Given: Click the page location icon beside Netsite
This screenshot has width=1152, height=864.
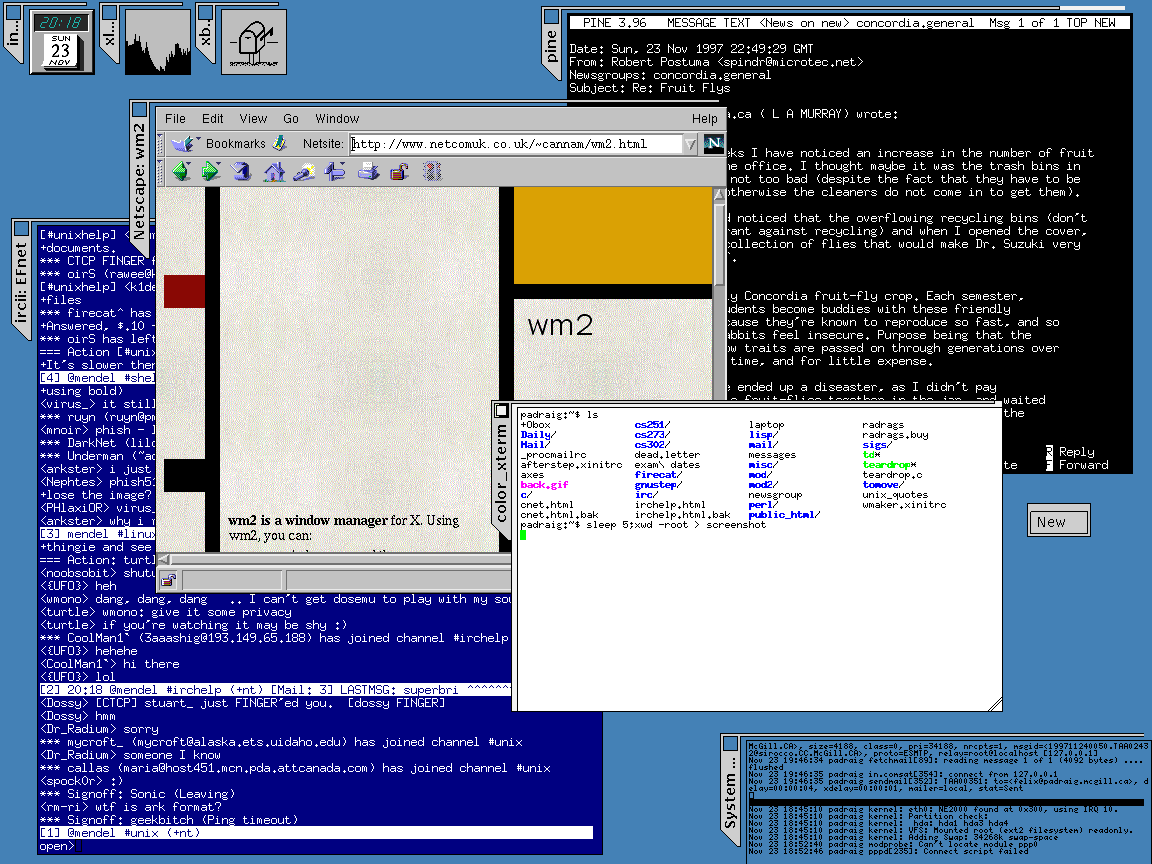Looking at the screenshot, I should coord(280,143).
